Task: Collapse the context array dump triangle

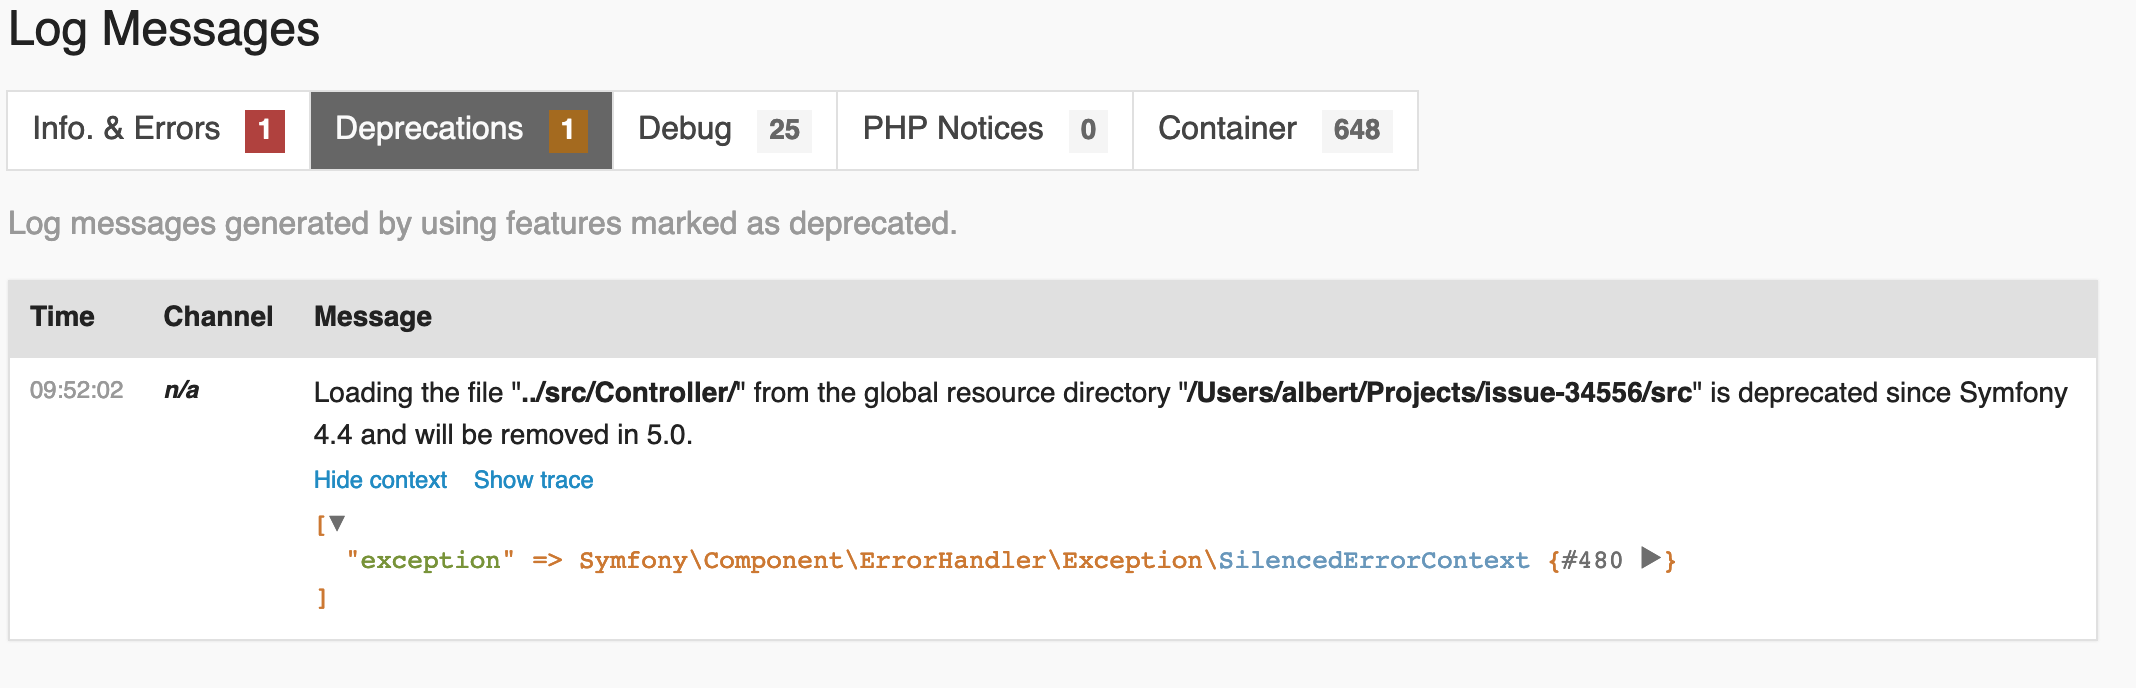Action: click(x=338, y=523)
